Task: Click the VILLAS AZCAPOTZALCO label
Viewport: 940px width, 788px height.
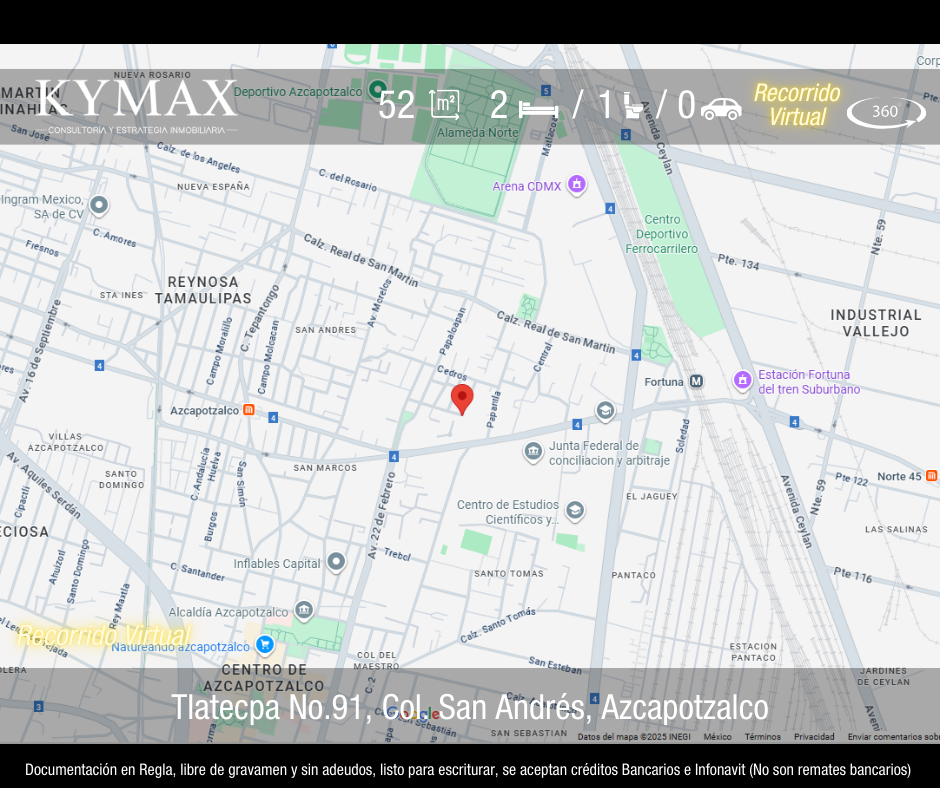Action: [66, 442]
